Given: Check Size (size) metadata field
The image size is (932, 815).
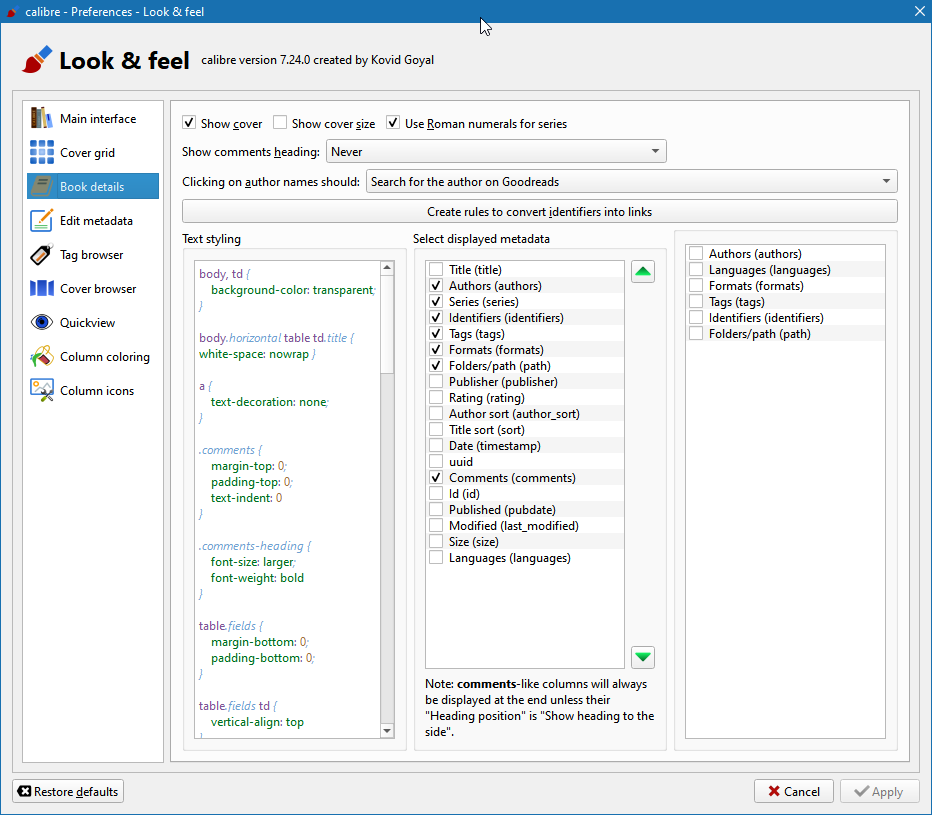Looking at the screenshot, I should coord(436,542).
